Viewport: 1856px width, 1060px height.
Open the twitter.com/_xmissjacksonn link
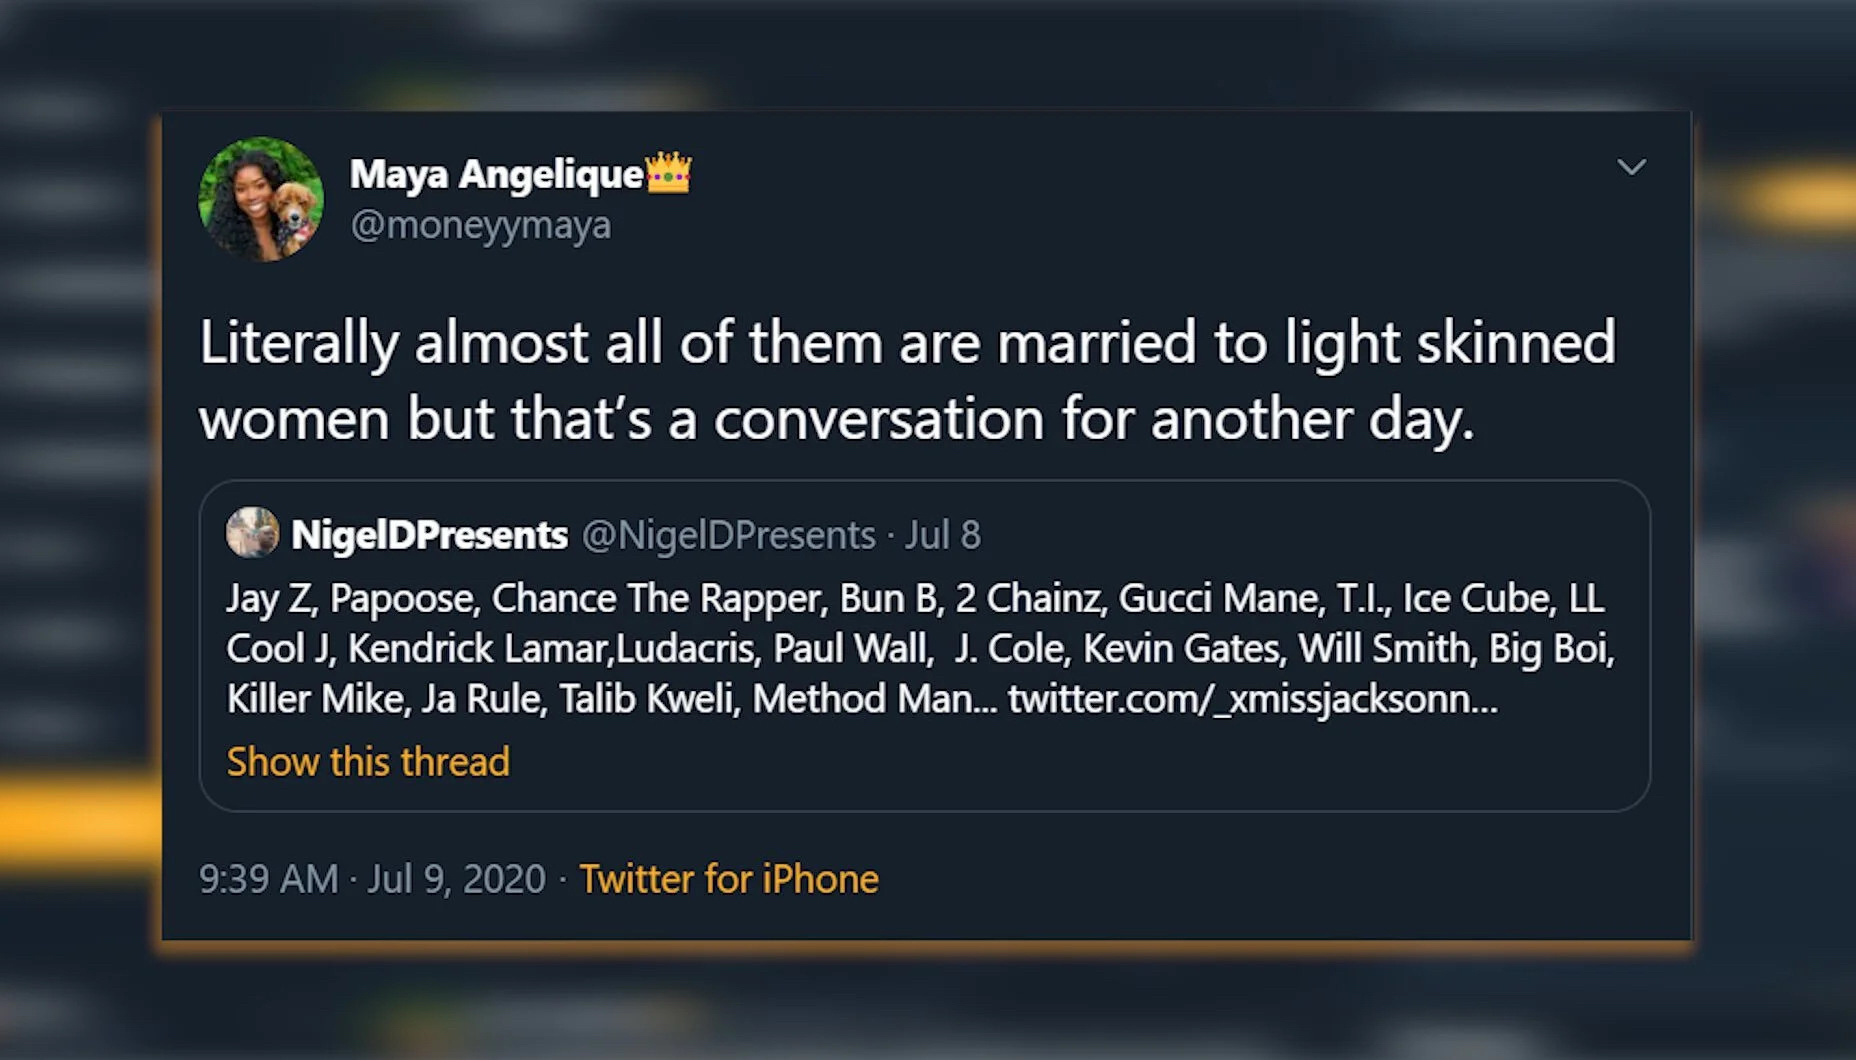[x=1252, y=699]
